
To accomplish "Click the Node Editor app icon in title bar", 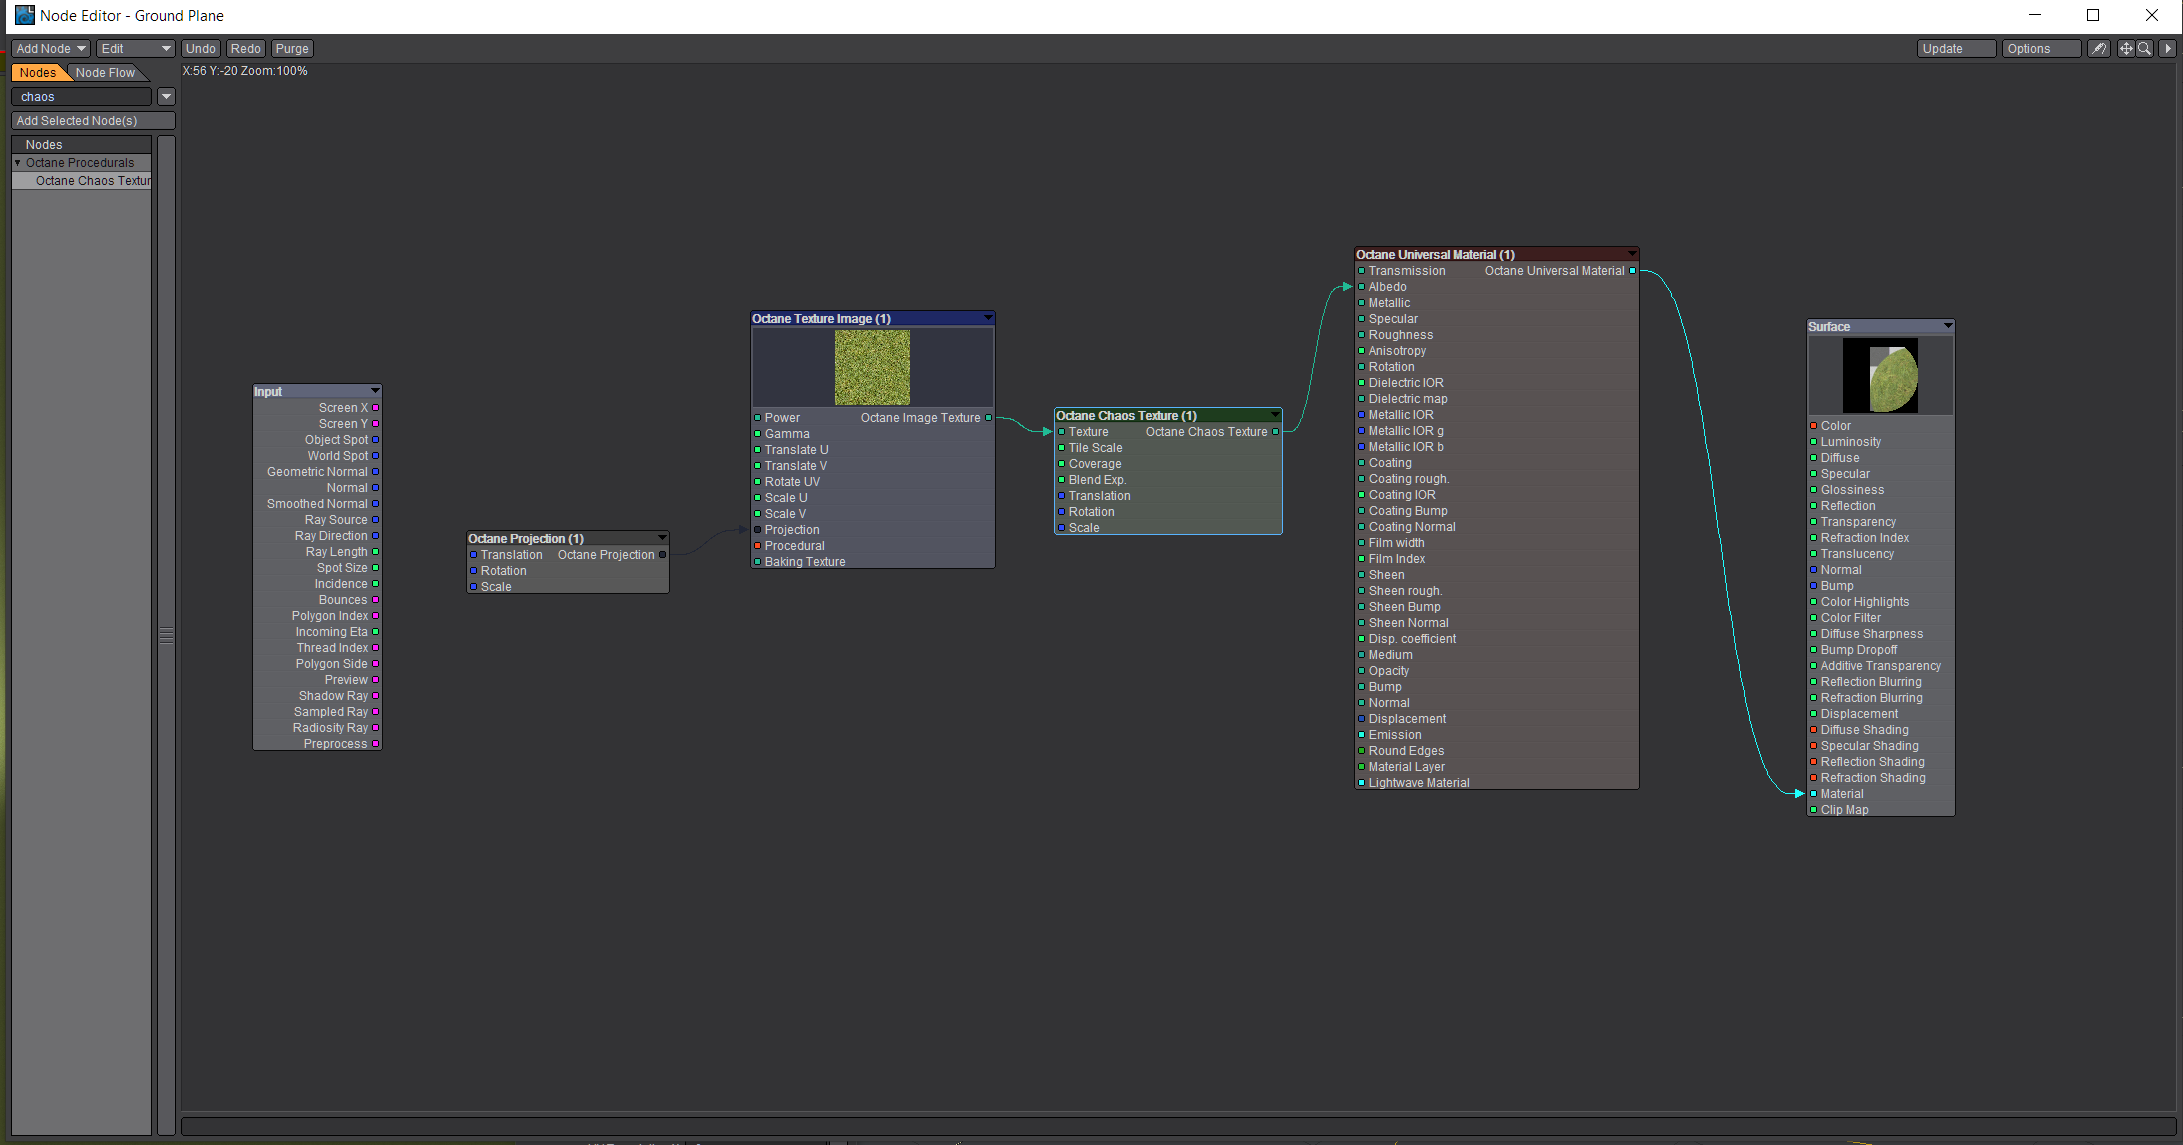I will (x=24, y=15).
